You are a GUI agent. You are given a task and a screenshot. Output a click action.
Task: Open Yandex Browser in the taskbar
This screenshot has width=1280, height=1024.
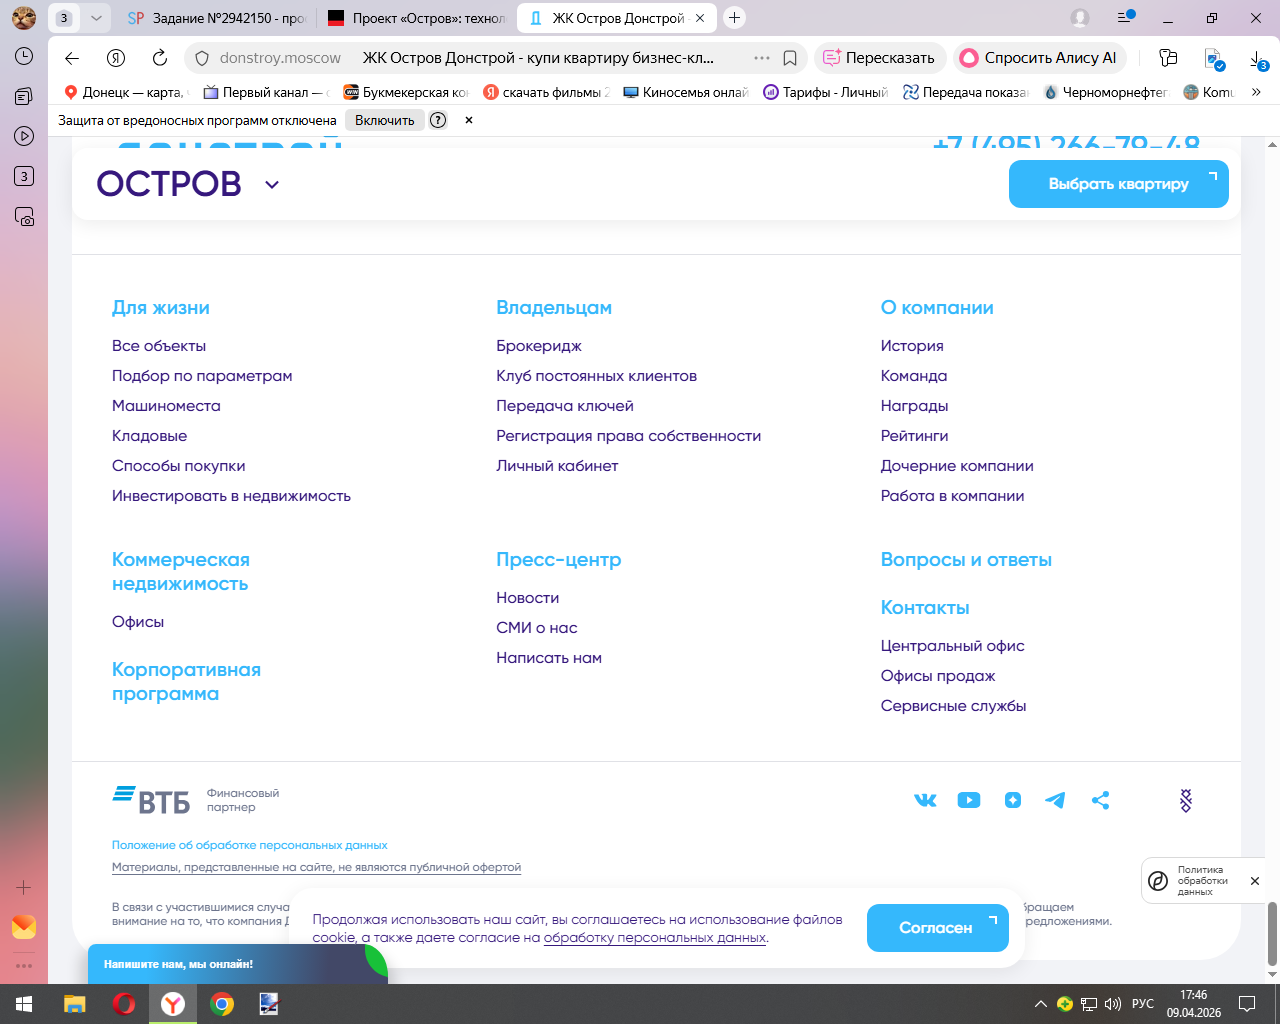[x=173, y=1004]
